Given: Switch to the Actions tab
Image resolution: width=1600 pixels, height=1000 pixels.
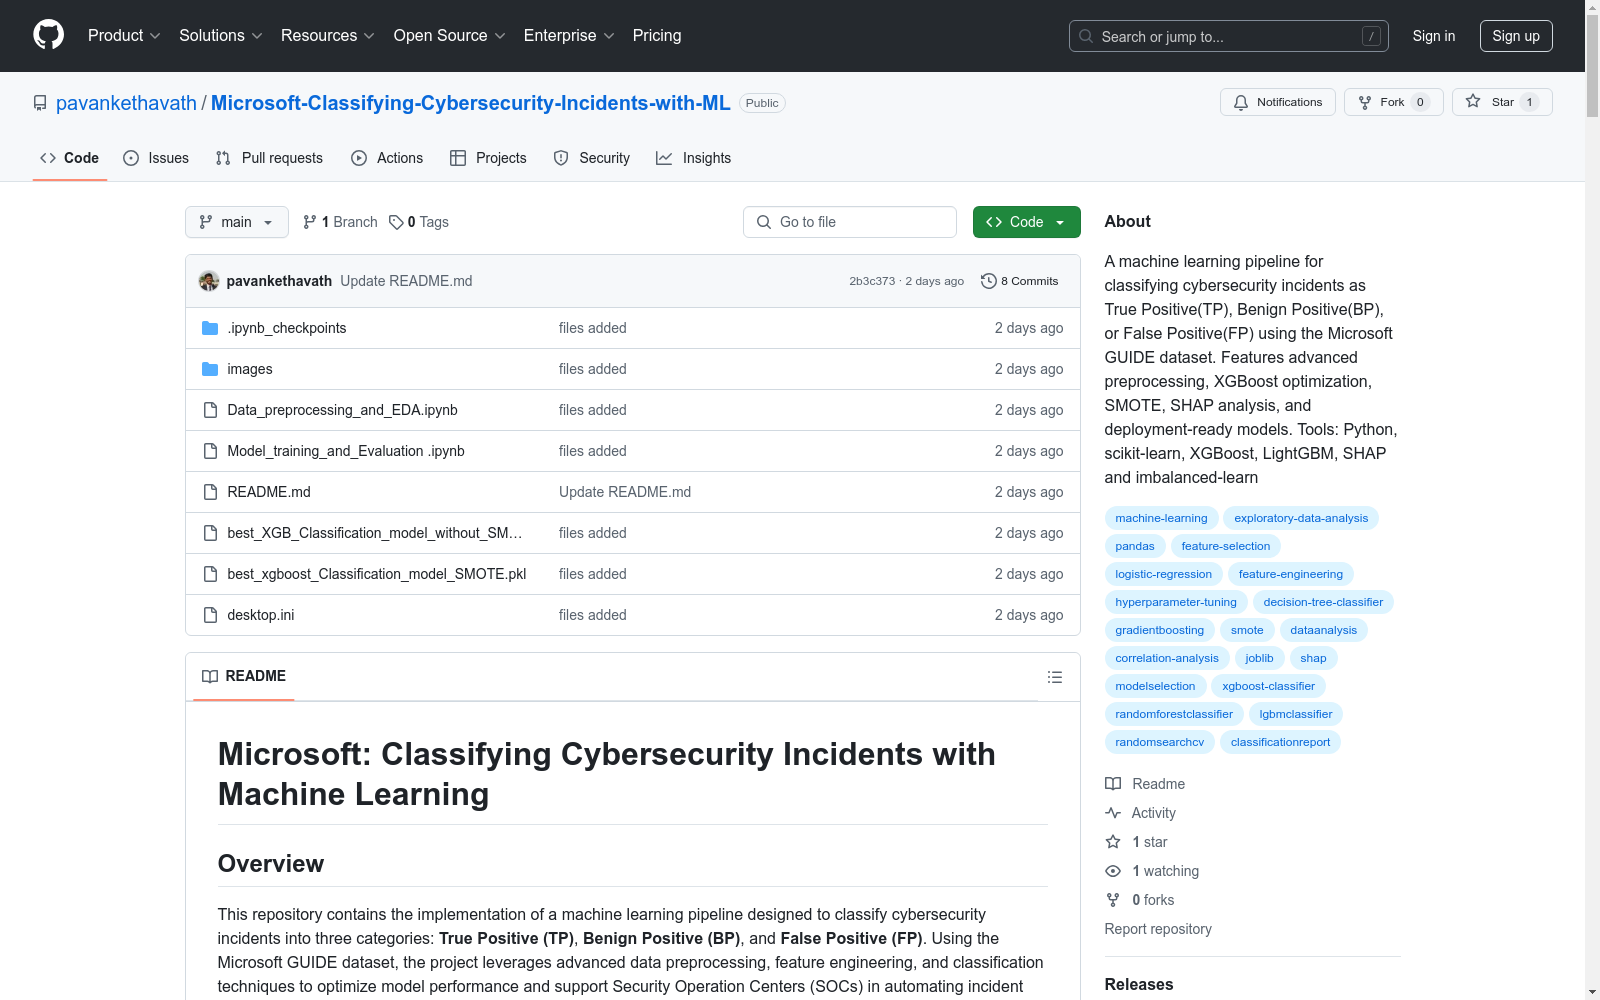Looking at the screenshot, I should tap(387, 158).
